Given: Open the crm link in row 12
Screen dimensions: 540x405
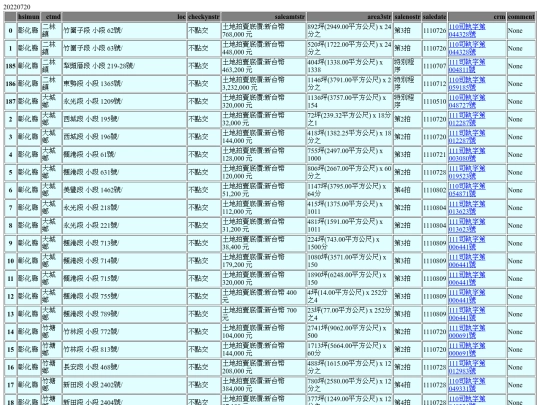Looking at the screenshot, I should [x=467, y=296].
